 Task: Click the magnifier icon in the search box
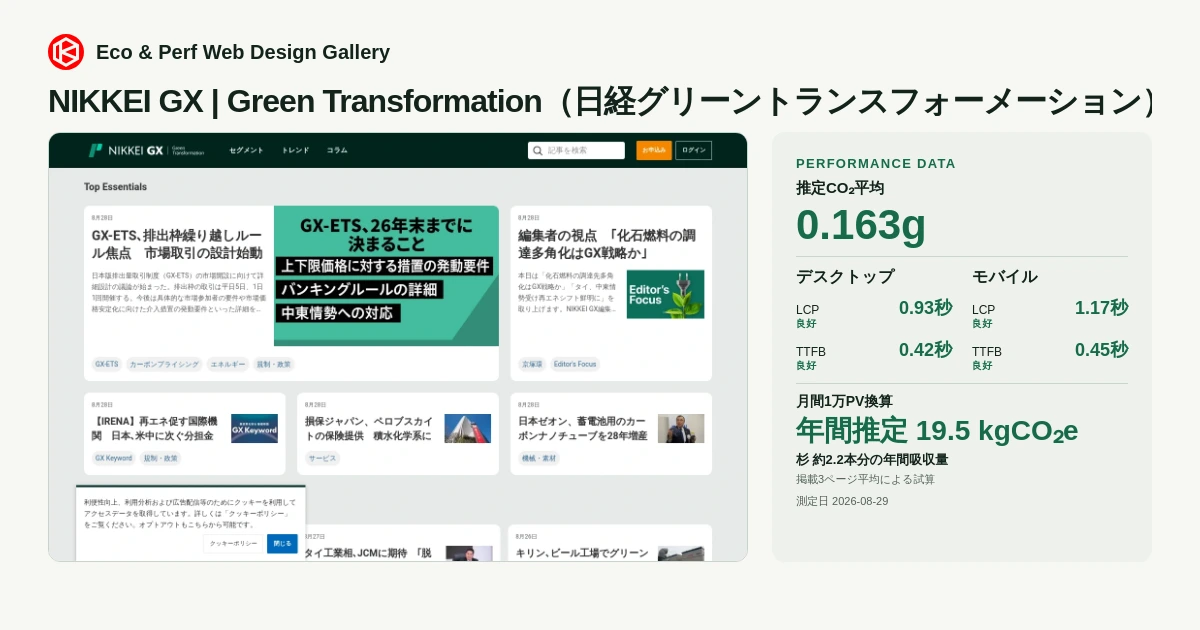[538, 150]
